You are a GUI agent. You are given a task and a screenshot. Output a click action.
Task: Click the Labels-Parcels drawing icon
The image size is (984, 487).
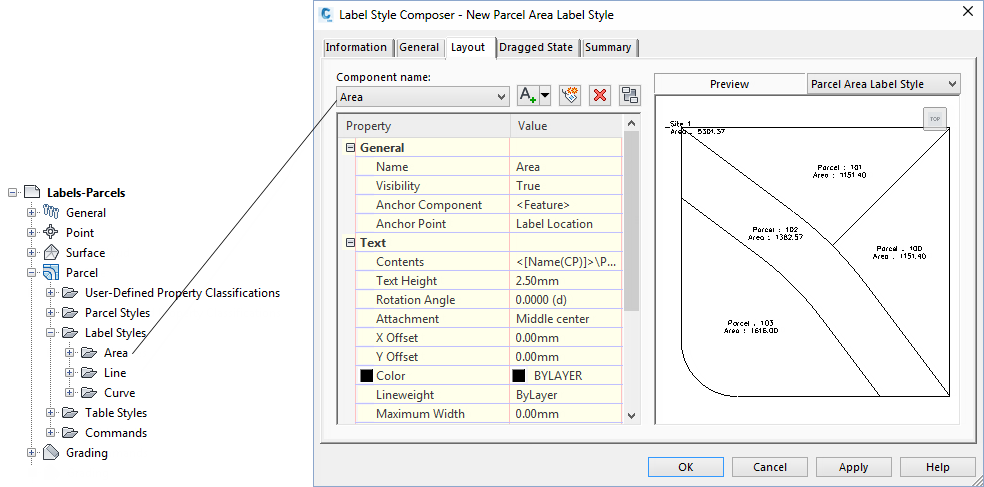(32, 193)
